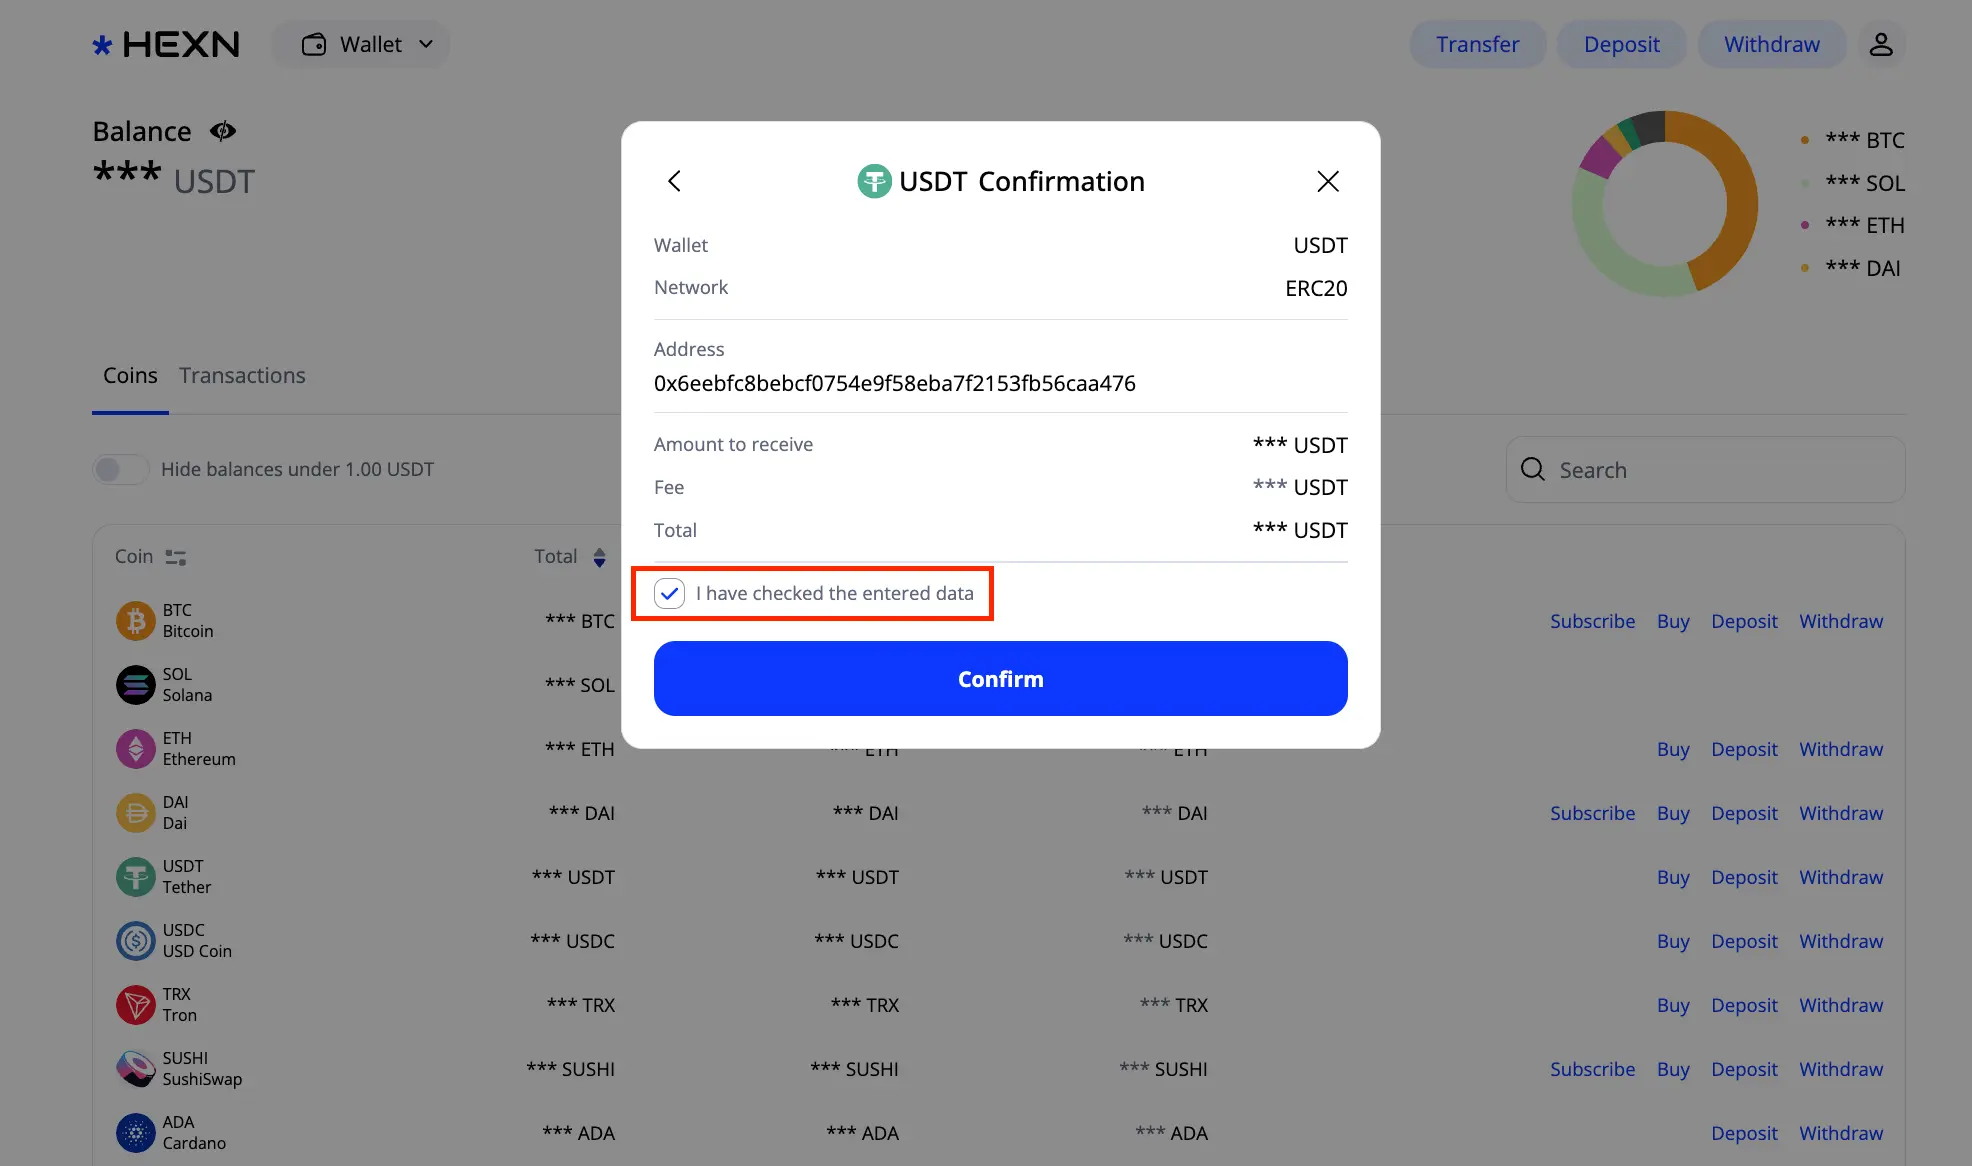Toggle balance visibility eye icon
This screenshot has width=1972, height=1166.
click(222, 131)
